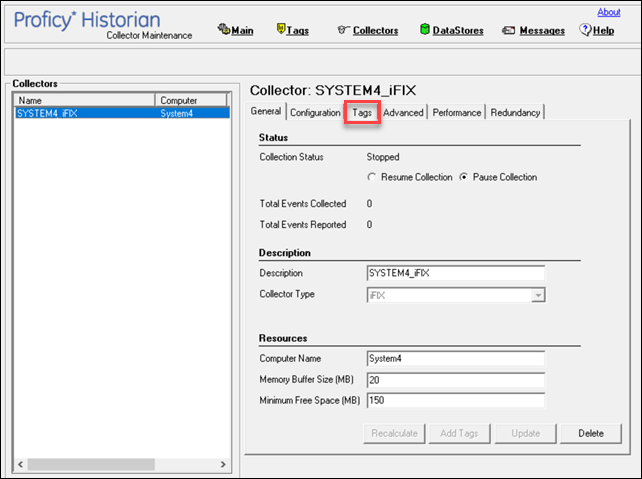Click the green DataStores icon
The image size is (642, 479).
pyautogui.click(x=425, y=29)
